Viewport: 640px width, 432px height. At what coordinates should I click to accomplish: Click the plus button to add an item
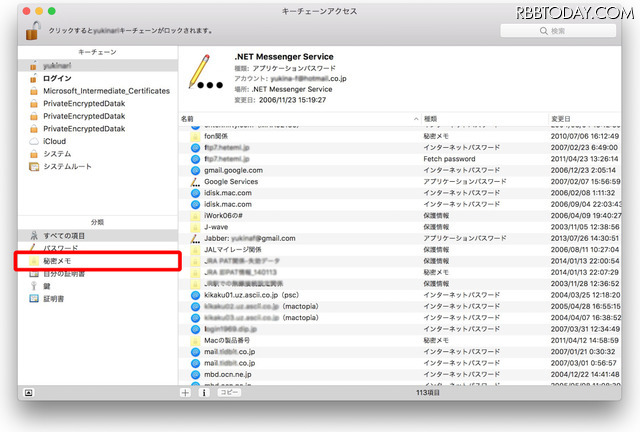[x=185, y=392]
